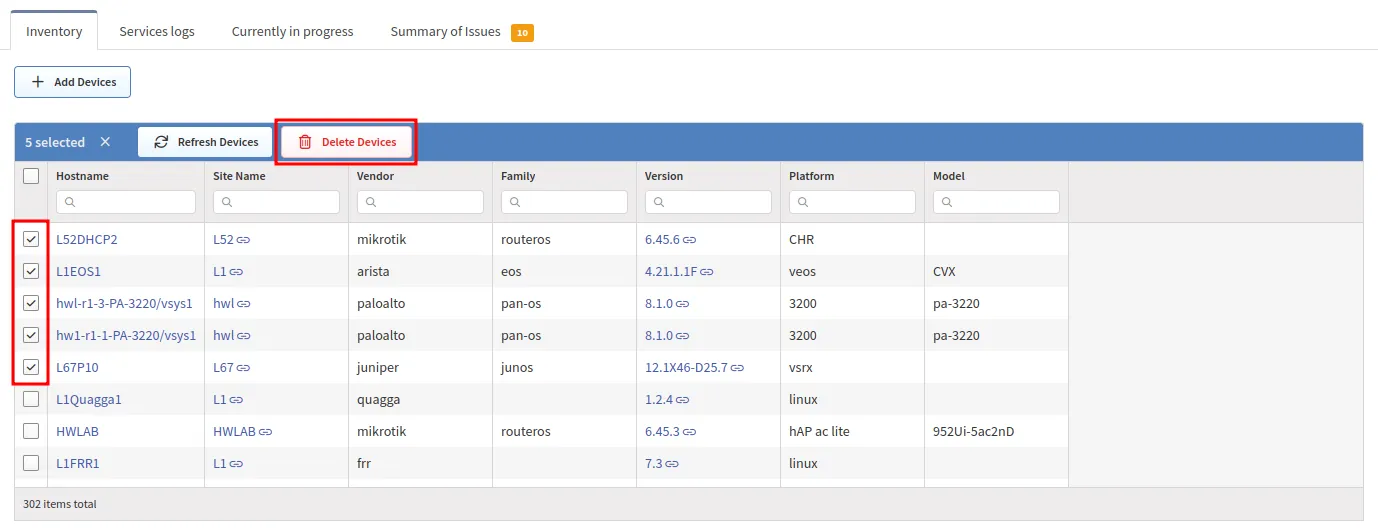
Task: Click the link icon next to L67 site
Action: (244, 368)
